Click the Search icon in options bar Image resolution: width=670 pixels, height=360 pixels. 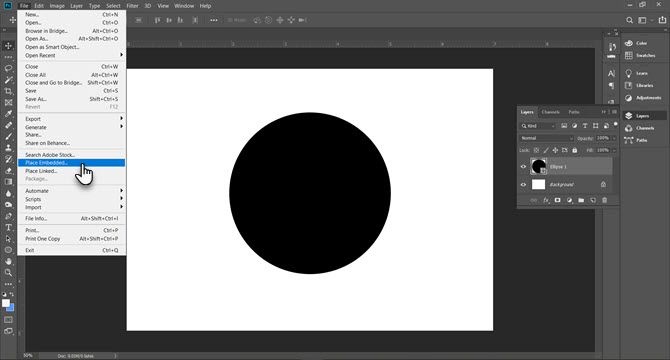point(629,20)
